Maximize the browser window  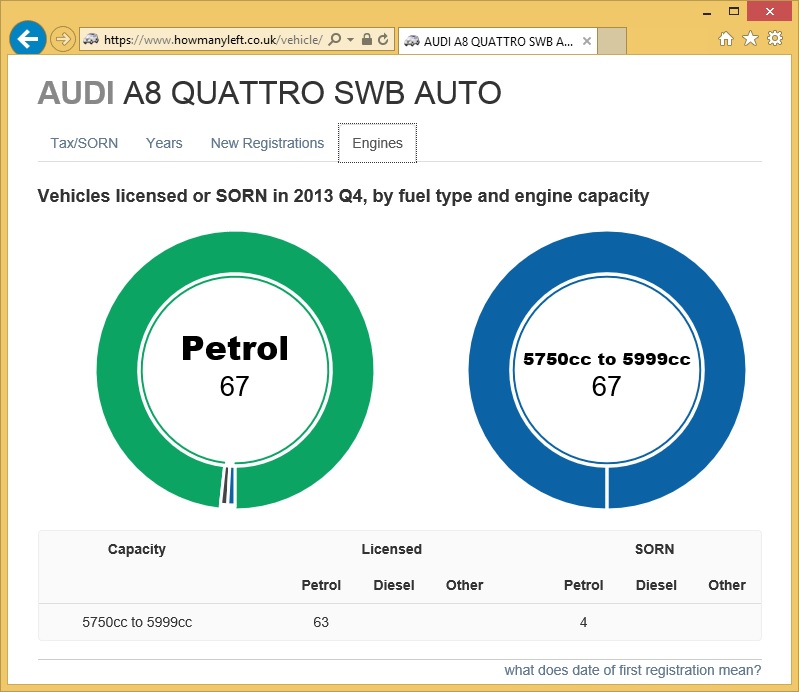click(x=734, y=11)
